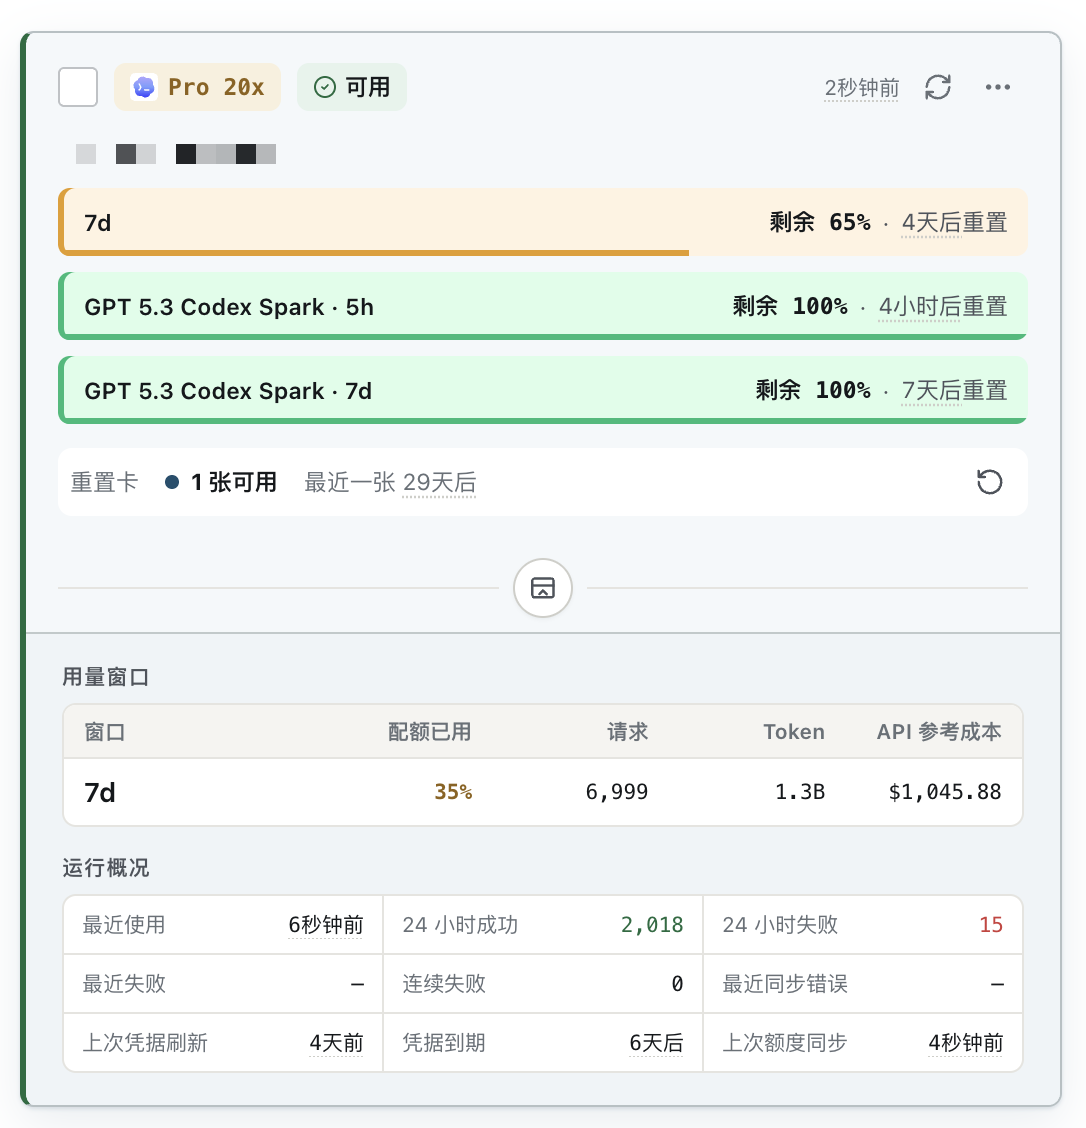Click the 6天后 credential expiry value
The height and width of the screenshot is (1128, 1086).
pos(656,1042)
